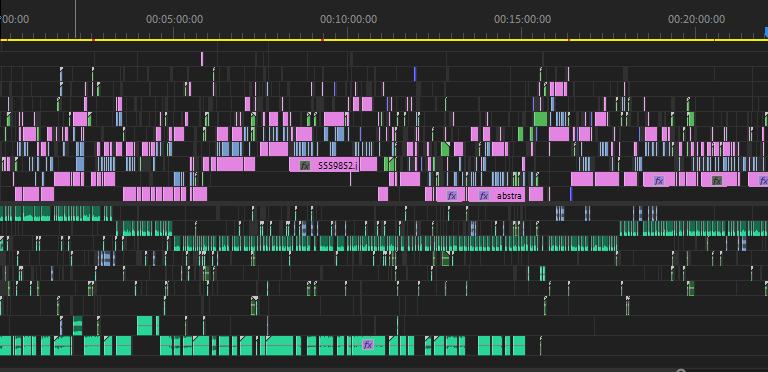This screenshot has width=768, height=372.
Task: Open fx badge on clip immediately before abstra
Action: pyautogui.click(x=452, y=196)
